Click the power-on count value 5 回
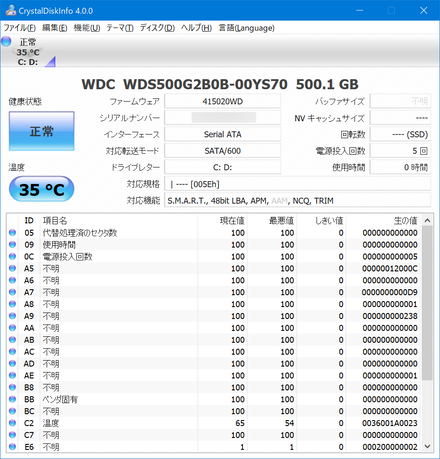This screenshot has height=459, width=440. (400, 151)
